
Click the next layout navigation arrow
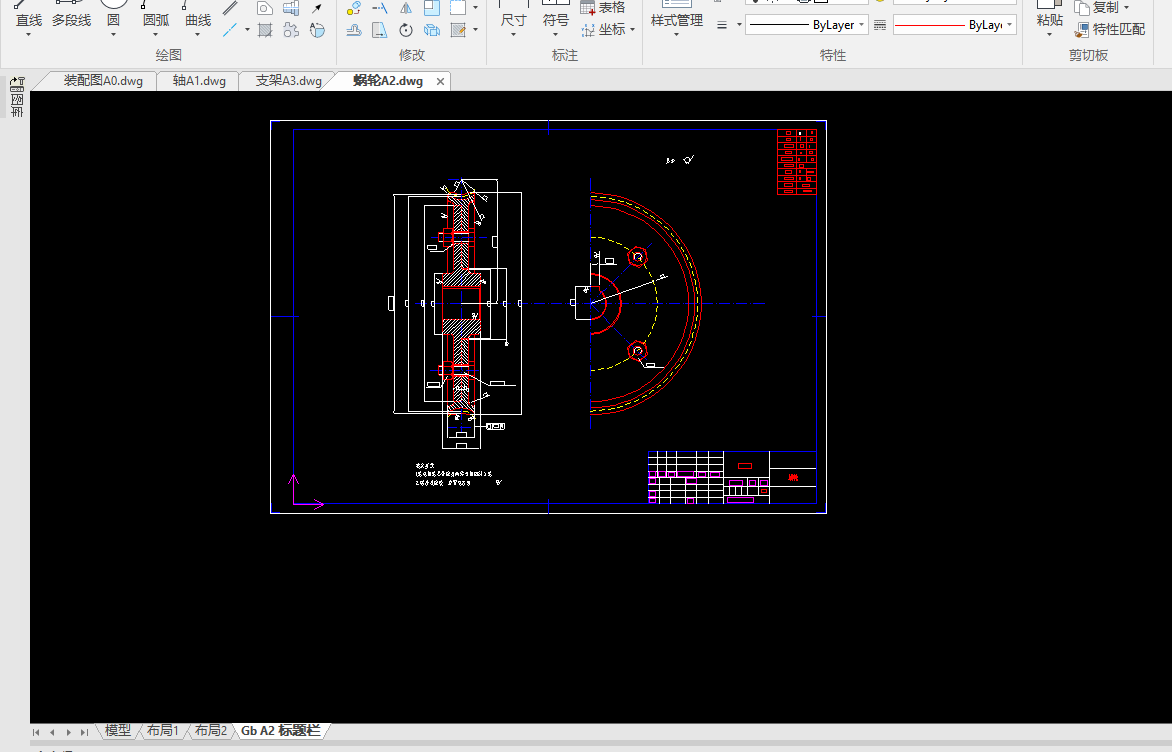click(x=68, y=732)
